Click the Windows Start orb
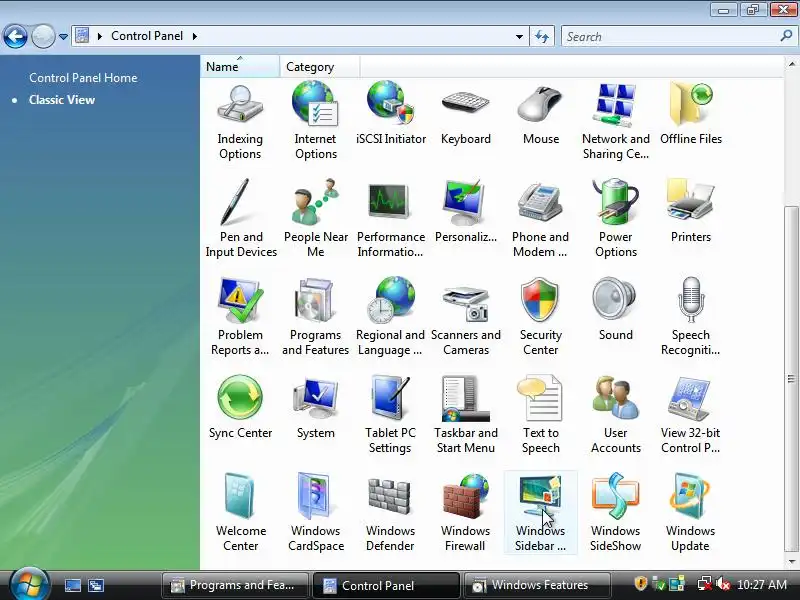 click(x=29, y=585)
